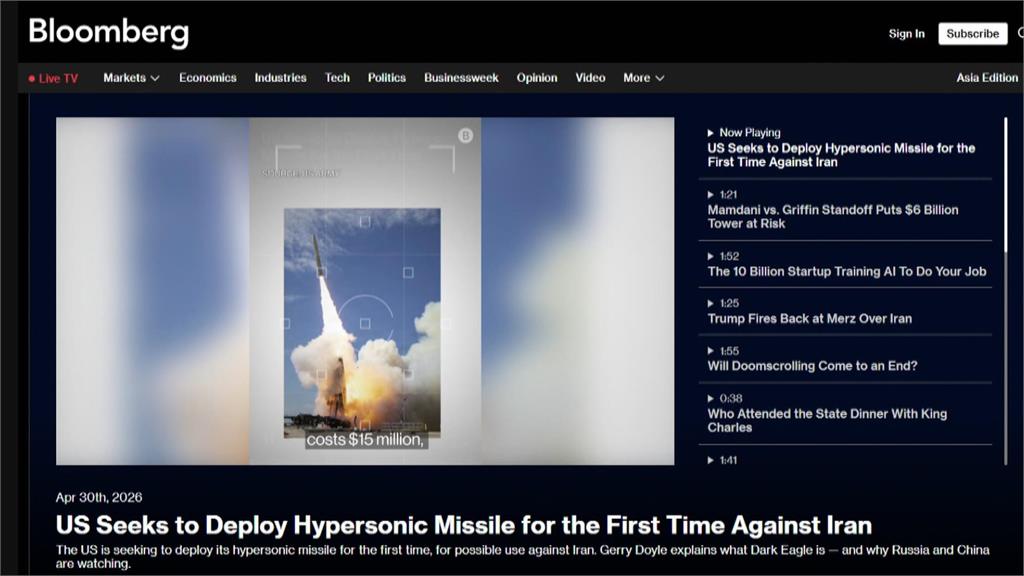The width and height of the screenshot is (1024, 576).
Task: Expand the More menu
Action: pos(643,78)
